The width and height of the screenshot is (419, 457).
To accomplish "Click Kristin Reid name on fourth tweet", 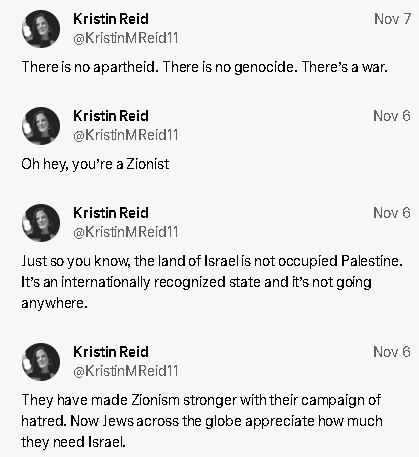I will 111,352.
